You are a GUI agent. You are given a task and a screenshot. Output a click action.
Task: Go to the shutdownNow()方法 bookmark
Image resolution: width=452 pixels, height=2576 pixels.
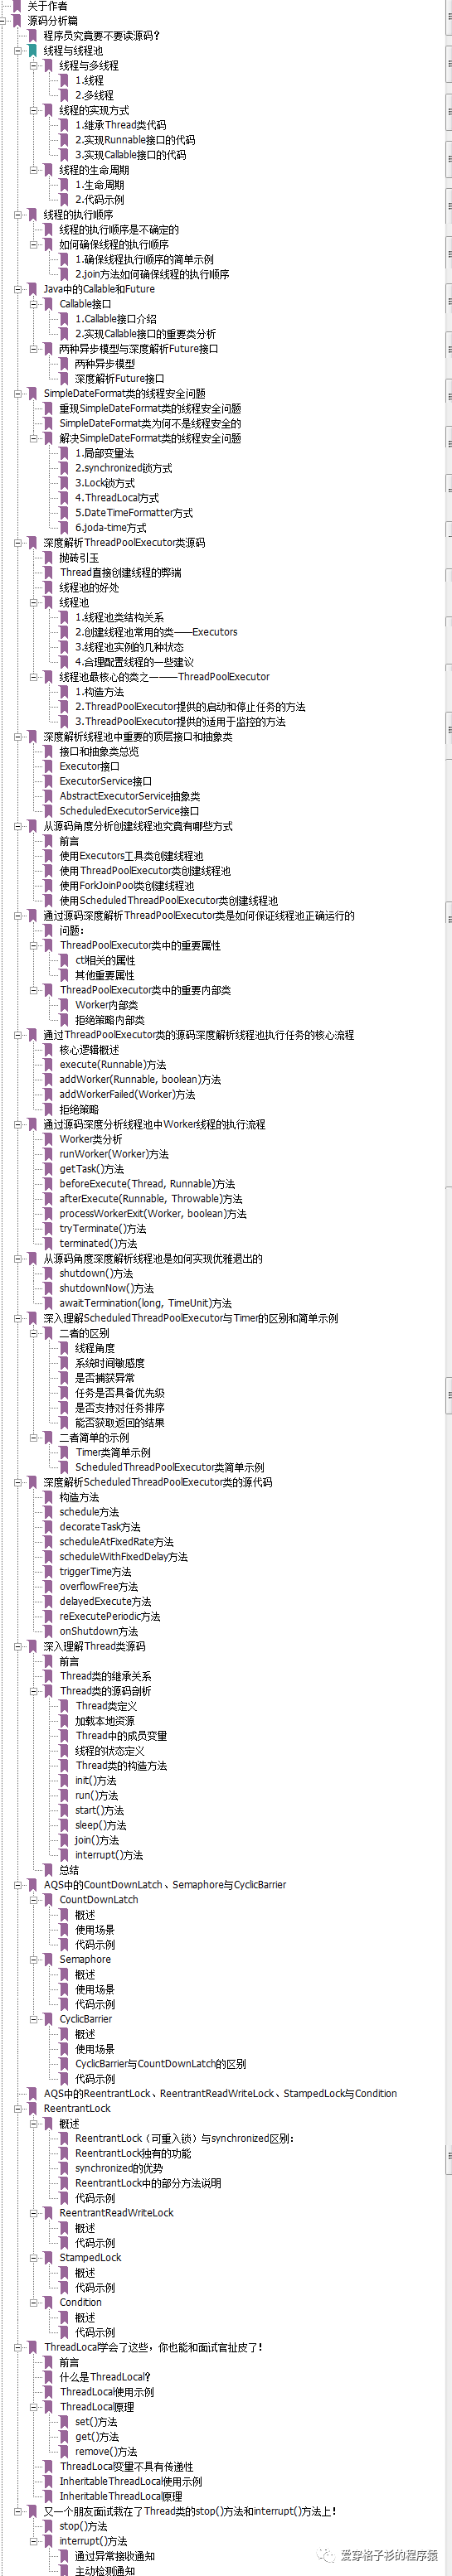pos(106,1288)
